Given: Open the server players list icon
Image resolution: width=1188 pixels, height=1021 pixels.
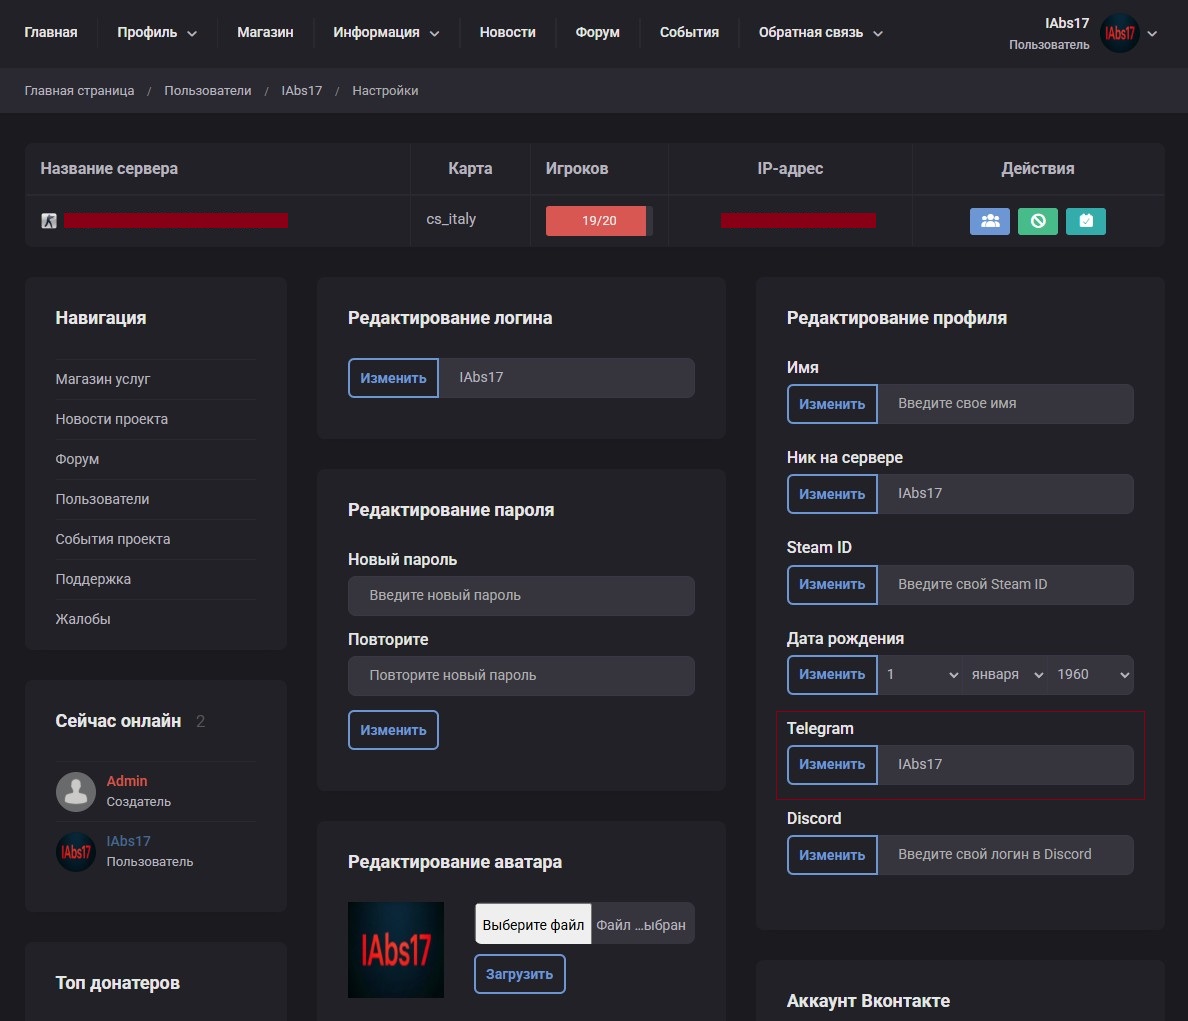Looking at the screenshot, I should point(989,221).
